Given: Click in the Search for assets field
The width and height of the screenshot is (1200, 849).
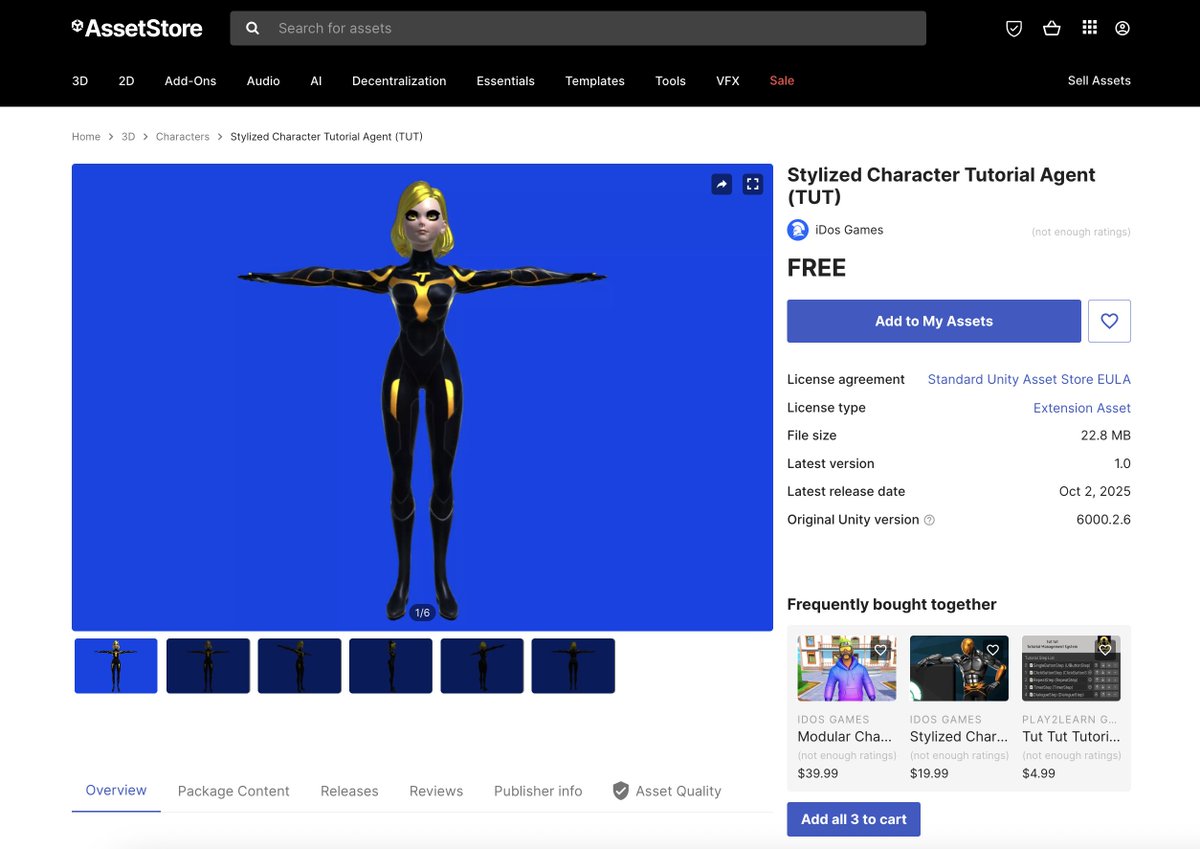Looking at the screenshot, I should click(x=578, y=28).
